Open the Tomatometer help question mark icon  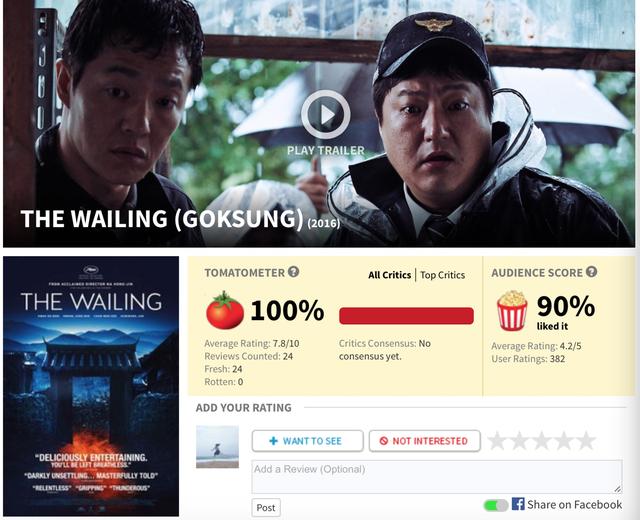(x=293, y=272)
